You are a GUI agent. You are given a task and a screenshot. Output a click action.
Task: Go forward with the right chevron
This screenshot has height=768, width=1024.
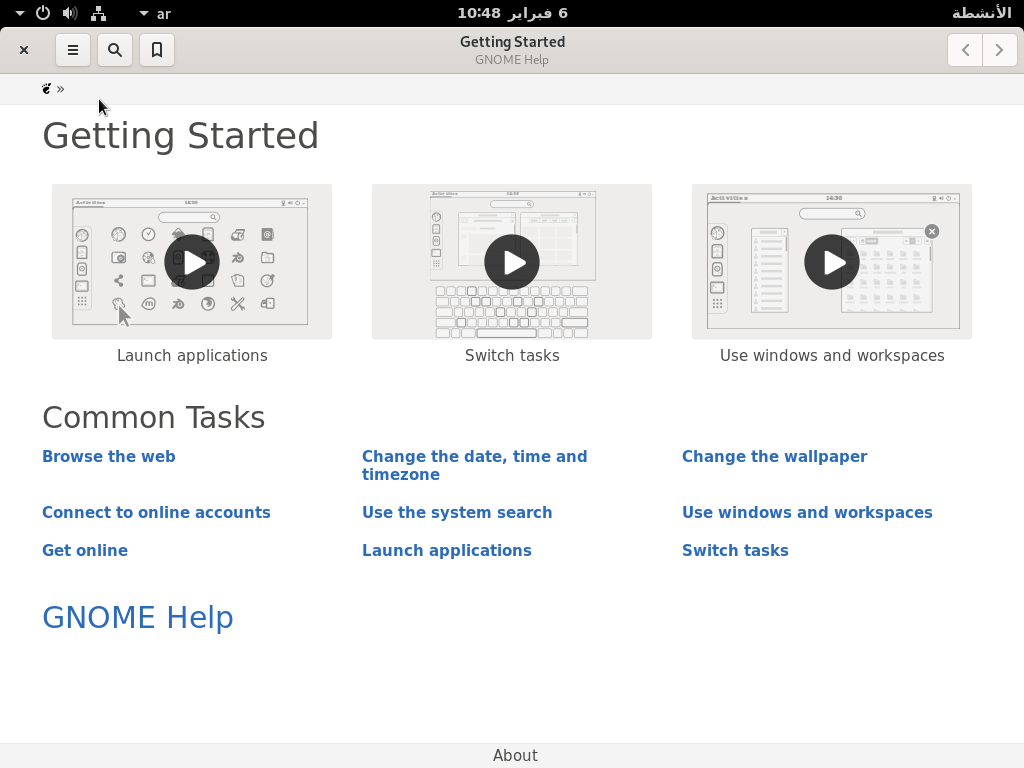click(999, 50)
